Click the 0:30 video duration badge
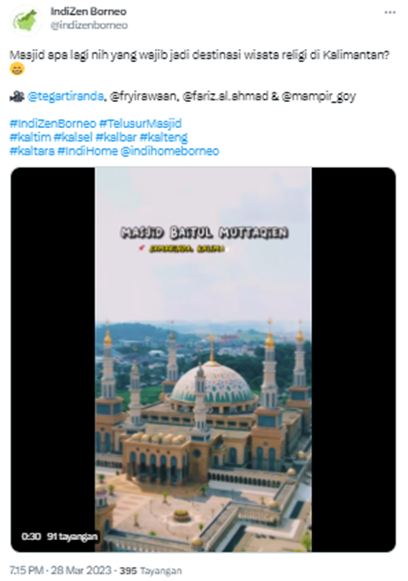Image resolution: width=408 pixels, height=581 pixels. click(x=31, y=537)
